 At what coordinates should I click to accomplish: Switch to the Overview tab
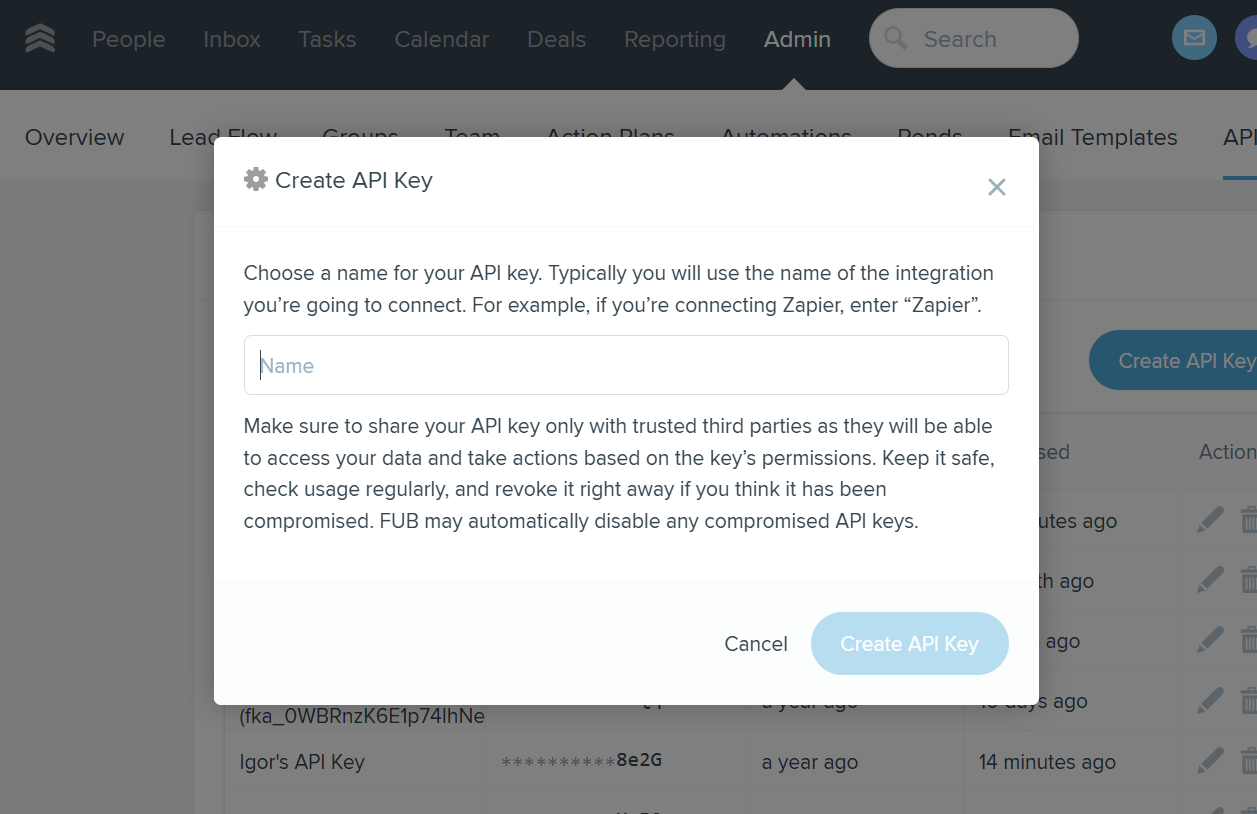click(75, 137)
